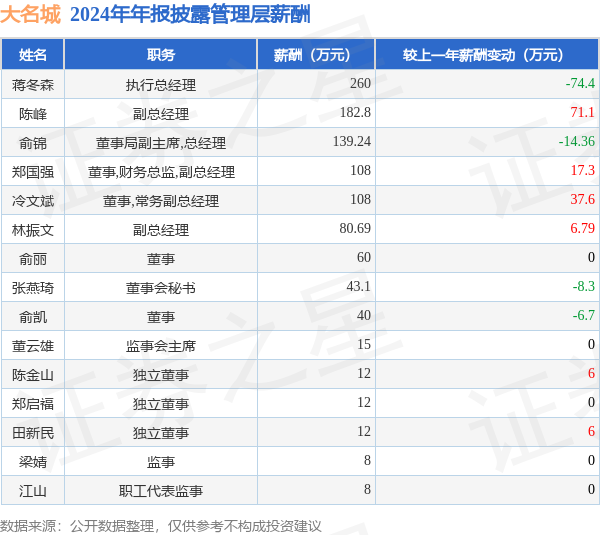The width and height of the screenshot is (600, 535).
Task: Click the position 董事局副主席,总经理
Action: click(161, 143)
